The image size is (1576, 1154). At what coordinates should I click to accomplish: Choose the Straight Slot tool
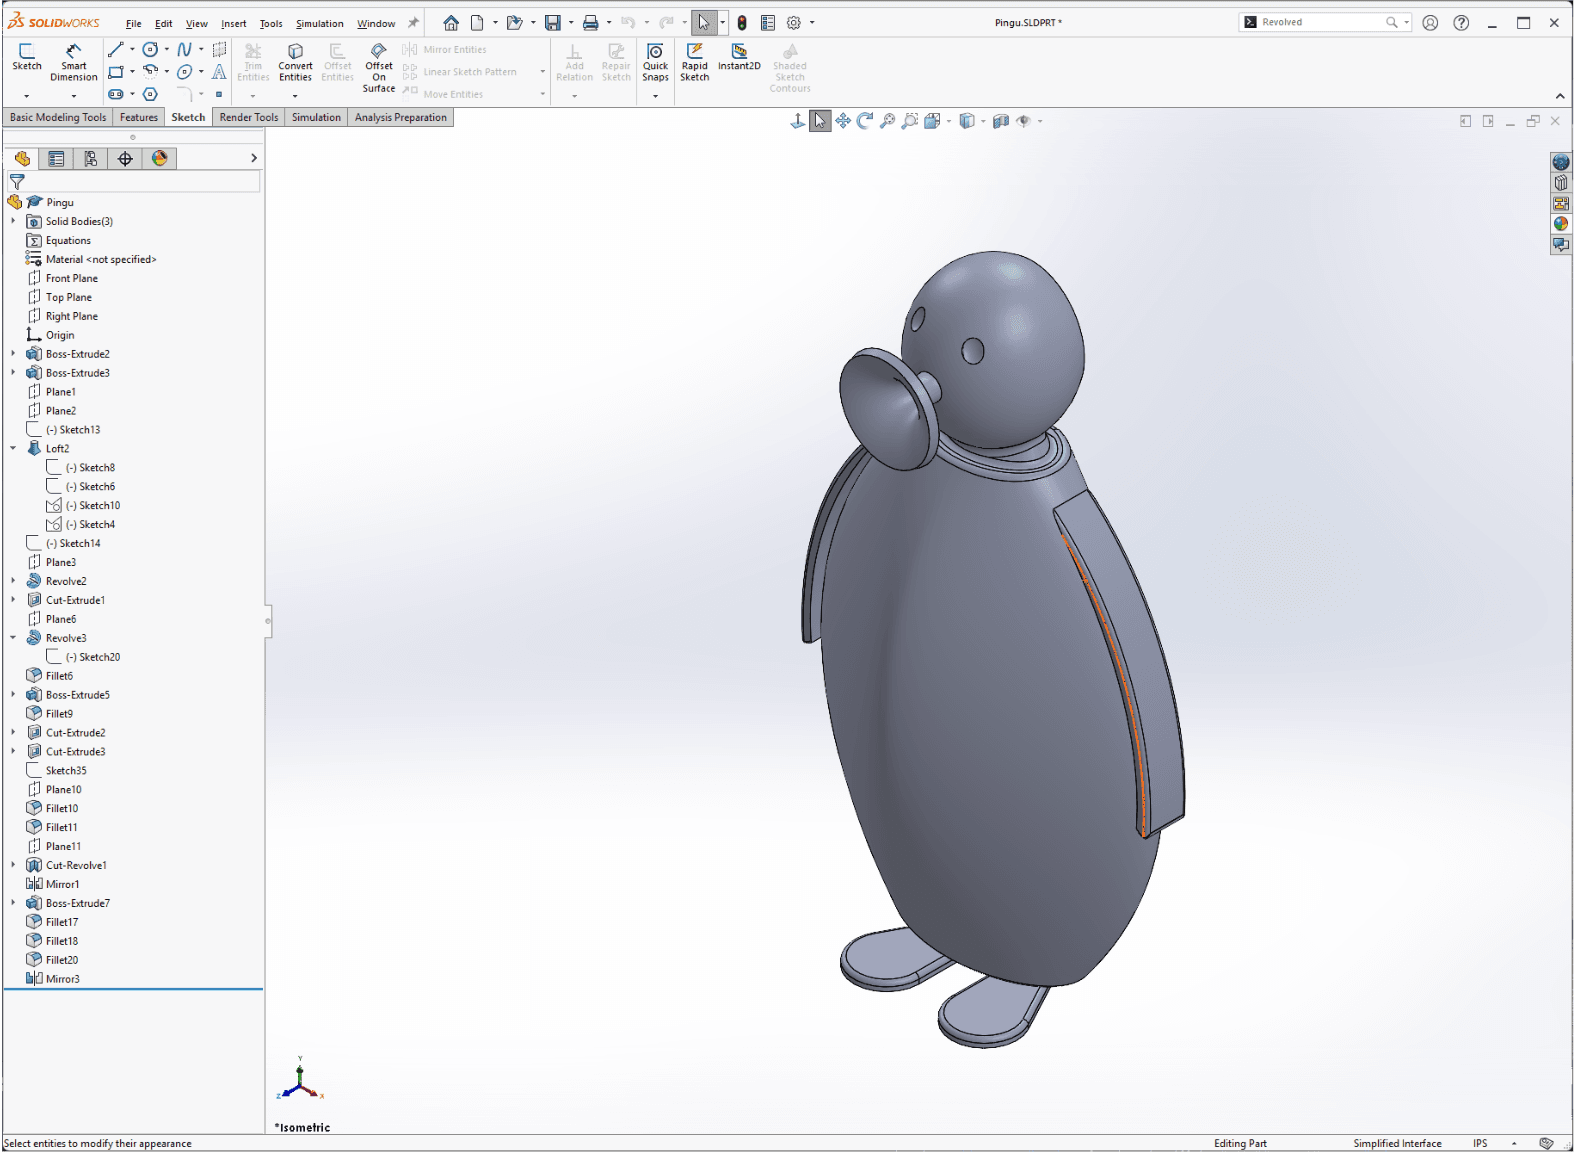[x=116, y=94]
